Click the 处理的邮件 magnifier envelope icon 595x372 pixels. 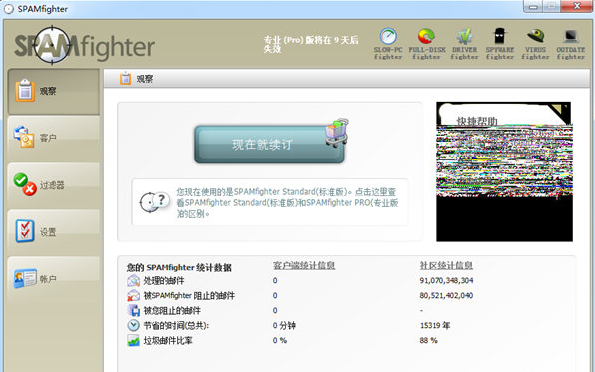(134, 281)
